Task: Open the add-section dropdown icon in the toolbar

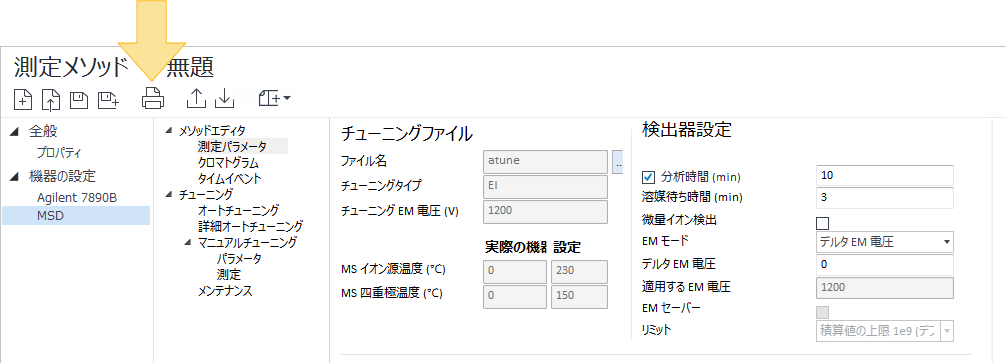Action: tap(275, 98)
